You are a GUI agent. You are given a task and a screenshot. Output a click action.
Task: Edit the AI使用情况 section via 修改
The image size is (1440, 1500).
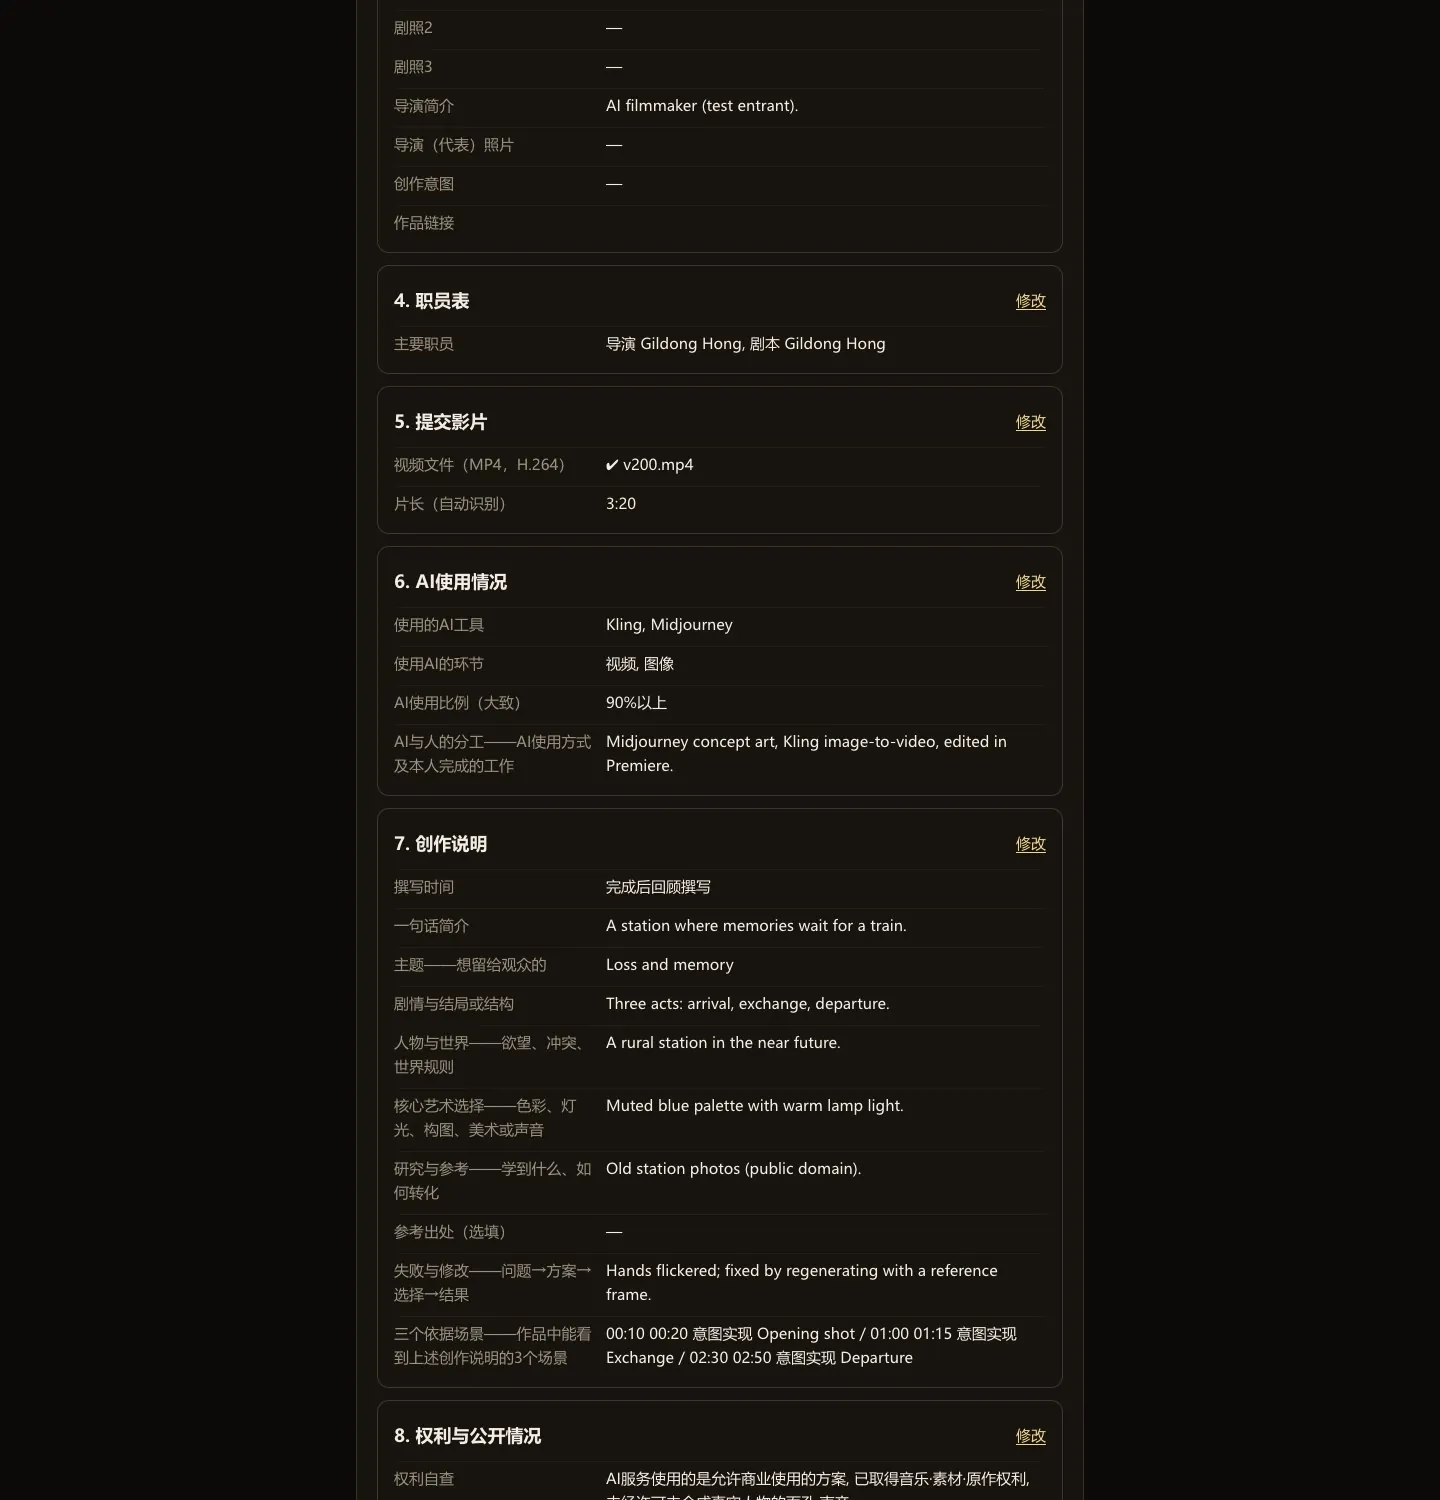1030,582
